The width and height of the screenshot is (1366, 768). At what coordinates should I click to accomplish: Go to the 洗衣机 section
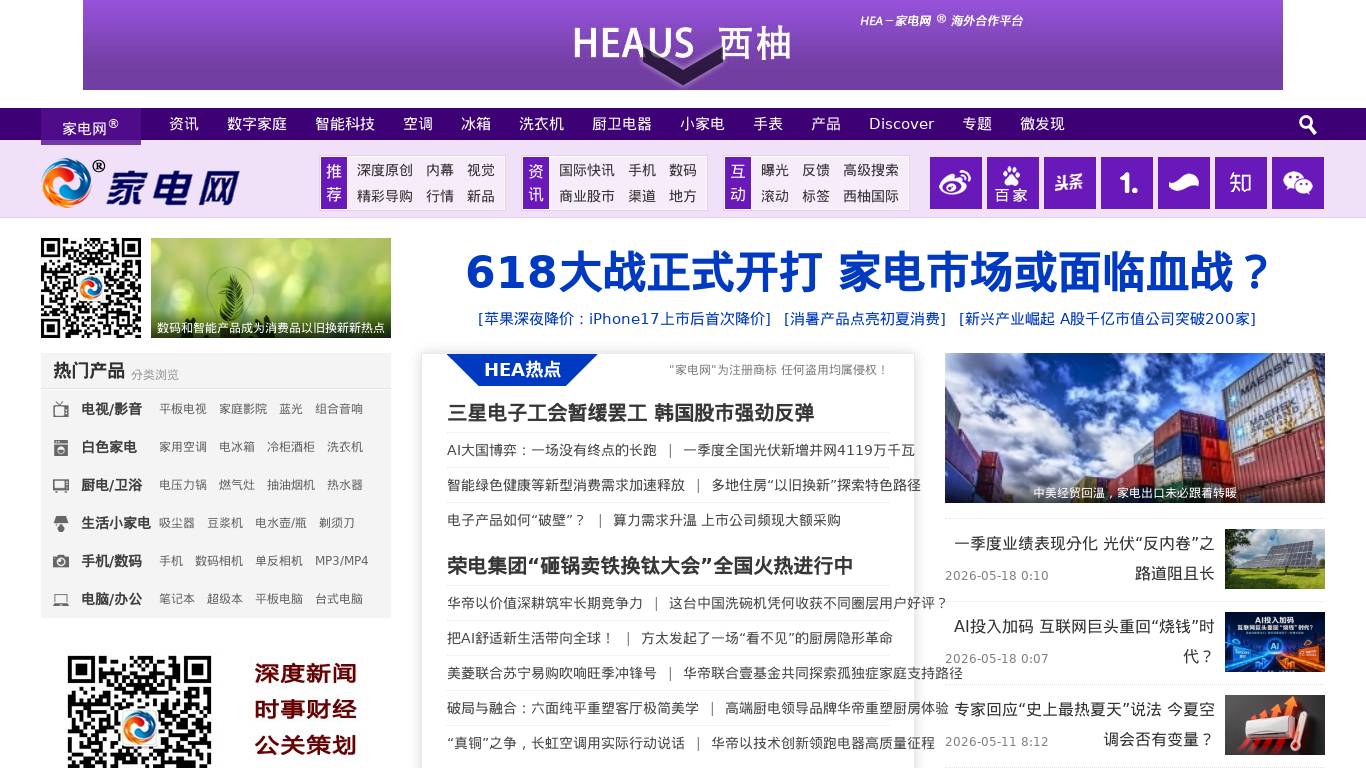pyautogui.click(x=541, y=124)
